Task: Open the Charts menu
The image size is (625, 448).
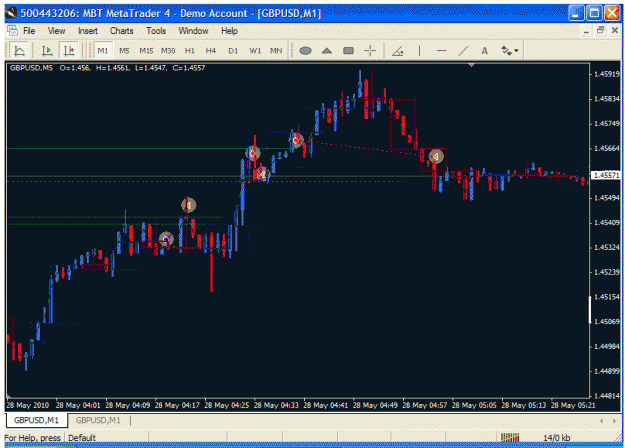Action: tap(122, 31)
